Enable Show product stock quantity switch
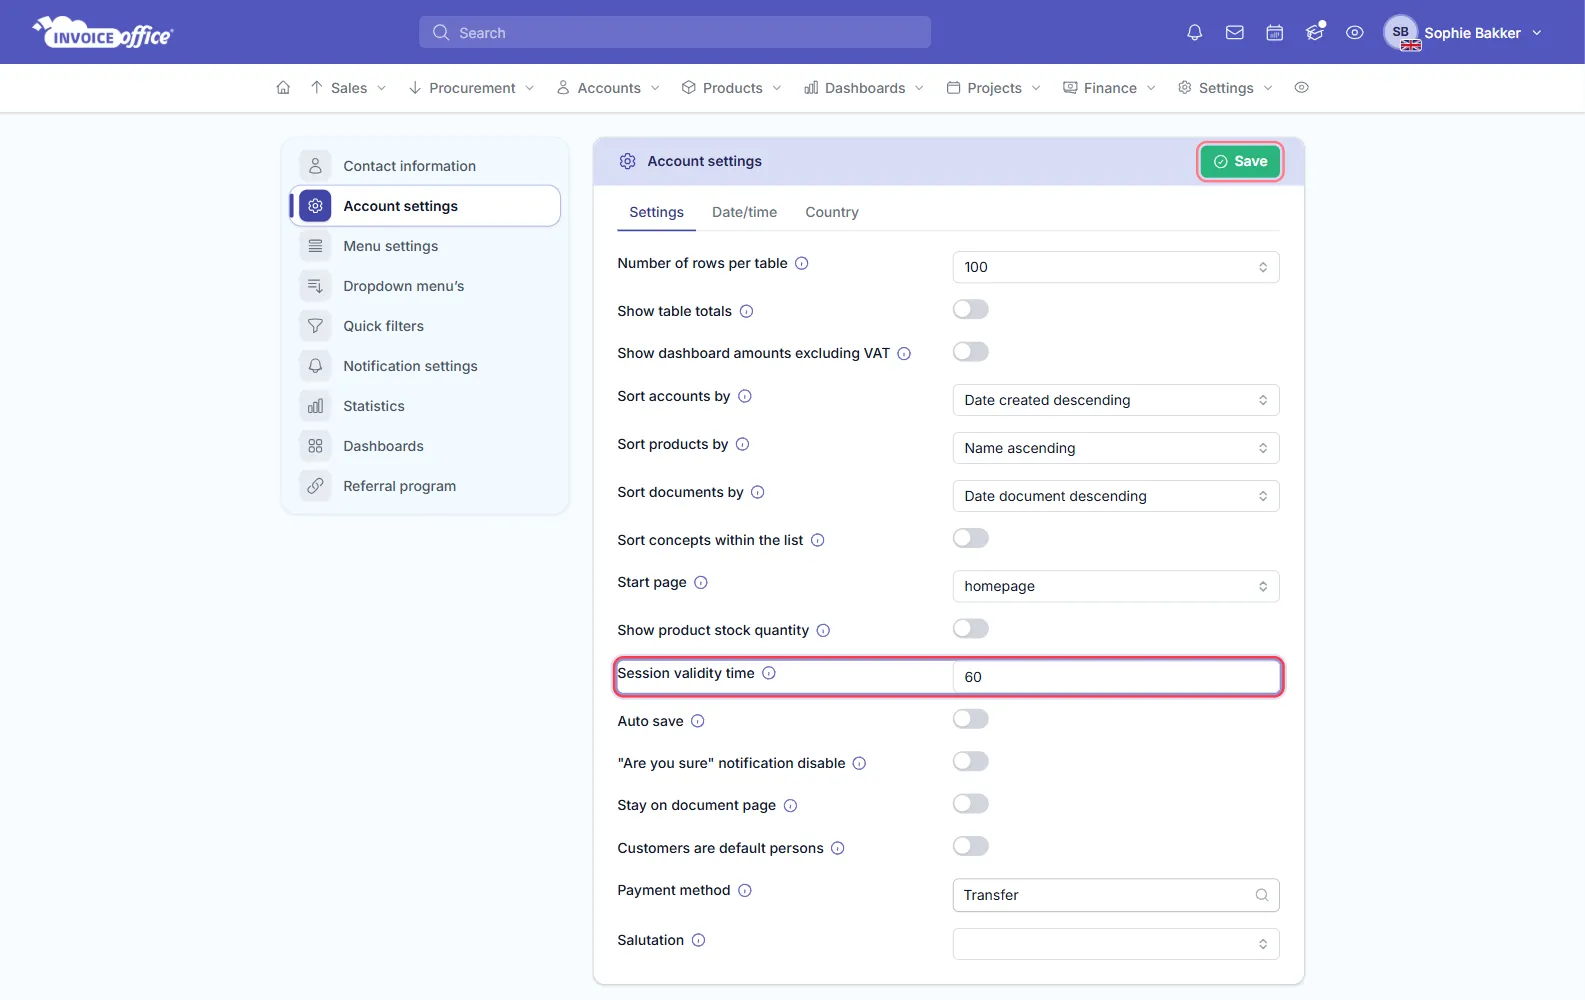Image resolution: width=1585 pixels, height=1000 pixels. click(971, 629)
